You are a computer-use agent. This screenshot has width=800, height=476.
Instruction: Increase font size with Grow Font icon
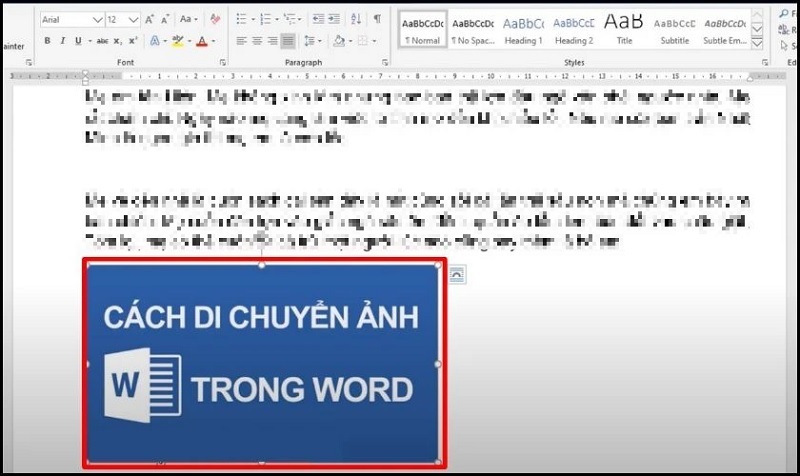coord(149,20)
